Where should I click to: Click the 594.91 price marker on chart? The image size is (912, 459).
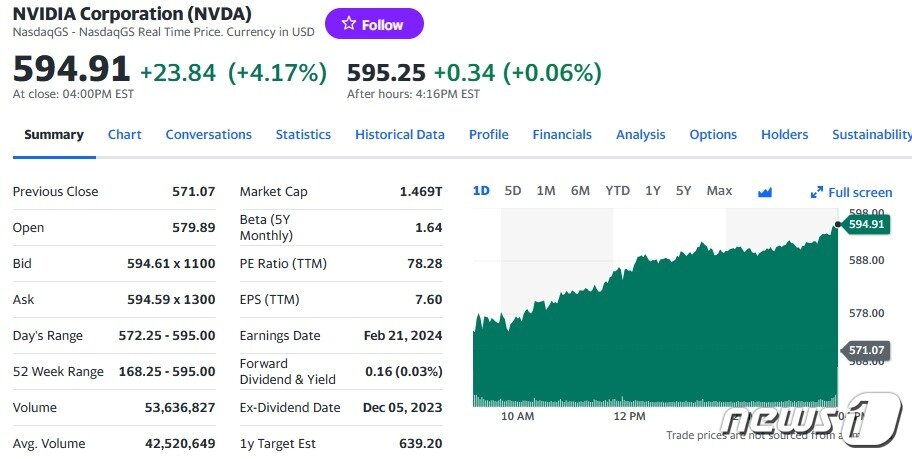(x=865, y=224)
